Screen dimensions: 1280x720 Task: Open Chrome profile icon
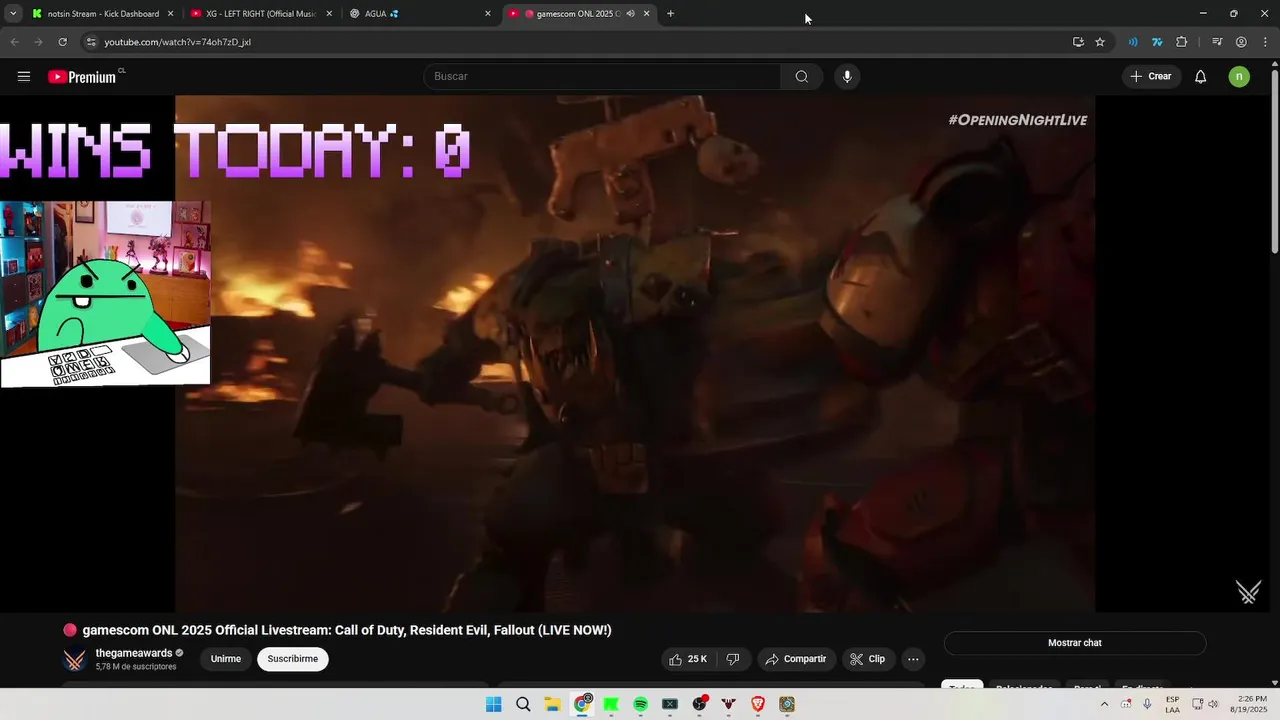tap(1241, 42)
